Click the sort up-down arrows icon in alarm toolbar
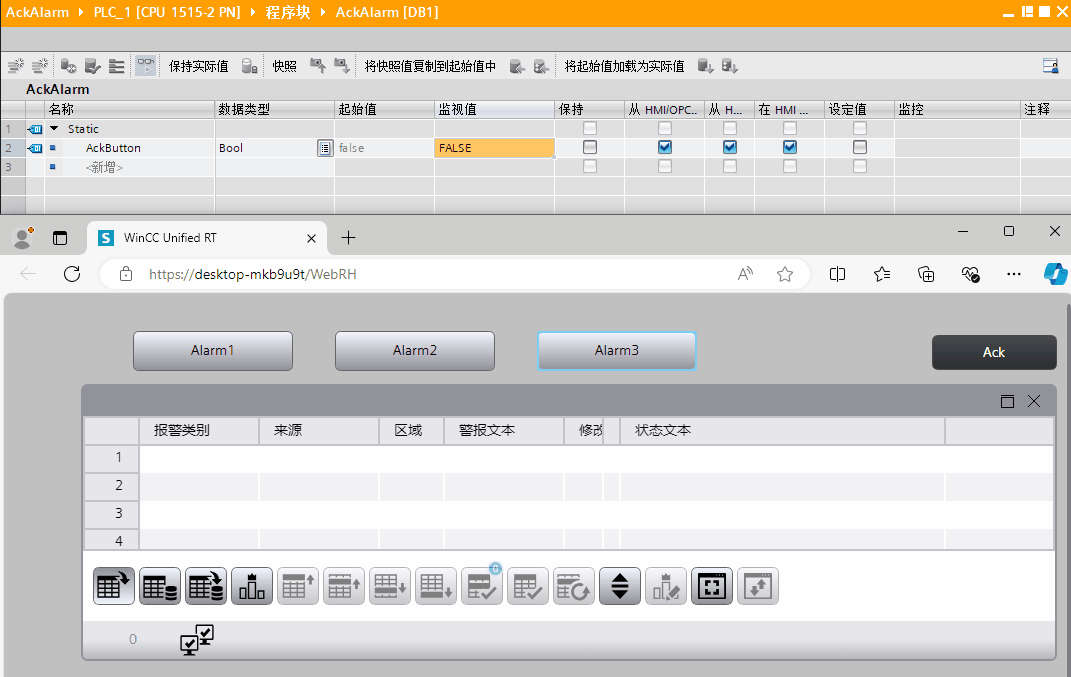The image size is (1071, 677). pyautogui.click(x=620, y=586)
